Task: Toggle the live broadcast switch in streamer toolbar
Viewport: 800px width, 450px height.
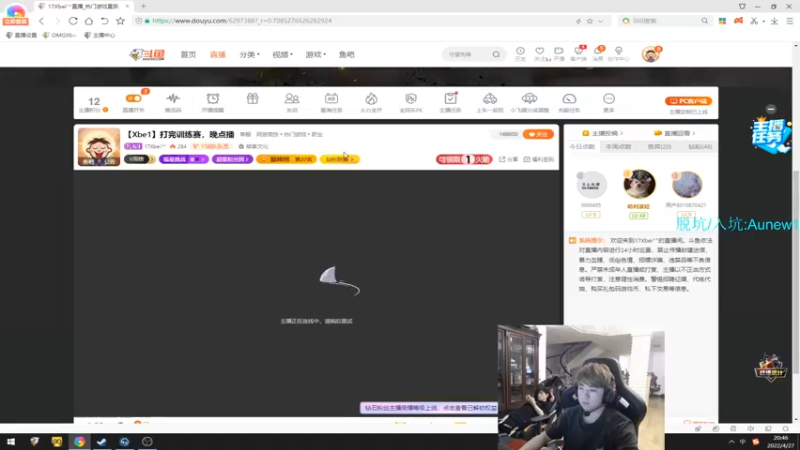Action: tap(134, 98)
